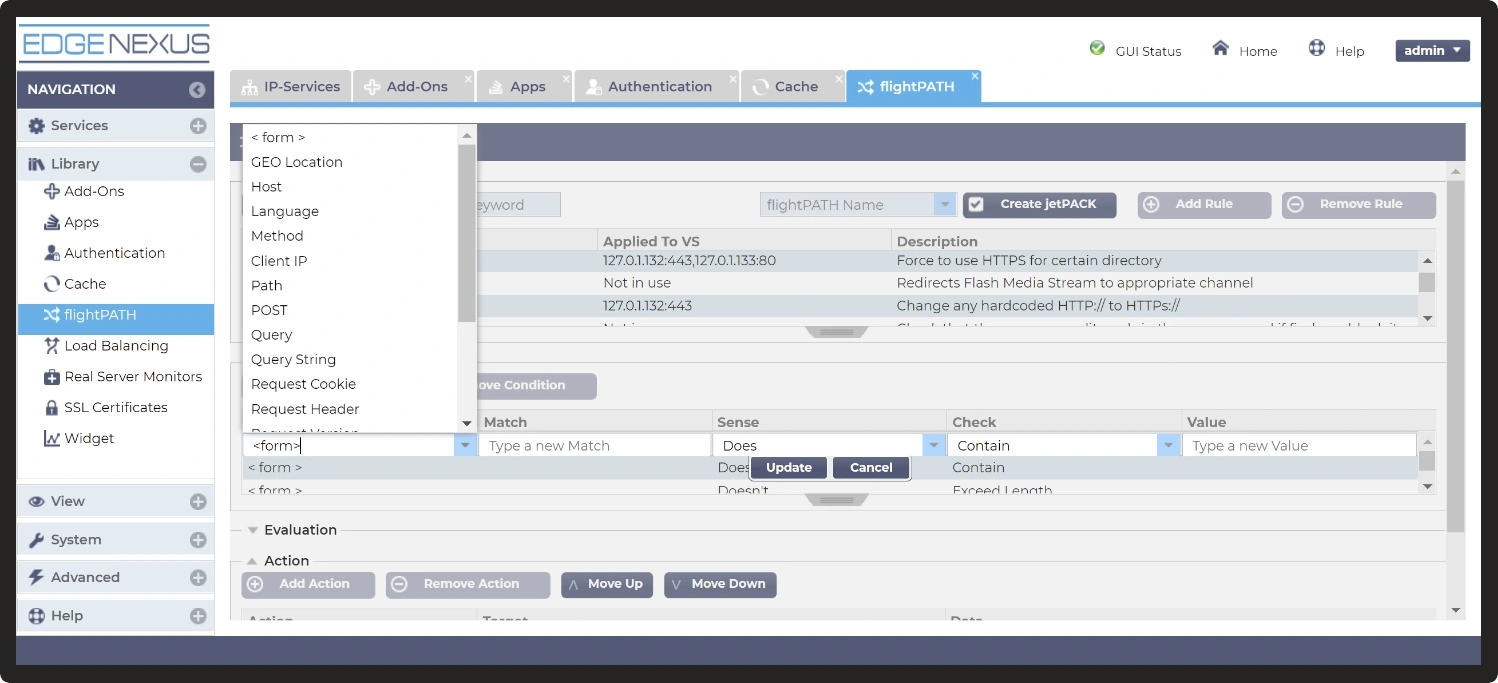Close the flightPATH tab

(x=975, y=76)
